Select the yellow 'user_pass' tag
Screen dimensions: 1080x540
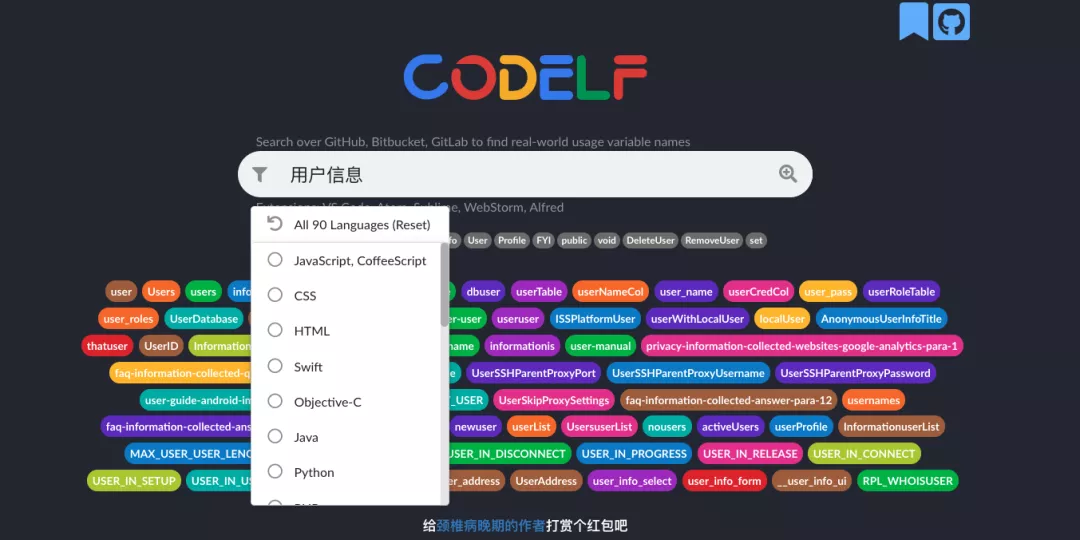[828, 291]
